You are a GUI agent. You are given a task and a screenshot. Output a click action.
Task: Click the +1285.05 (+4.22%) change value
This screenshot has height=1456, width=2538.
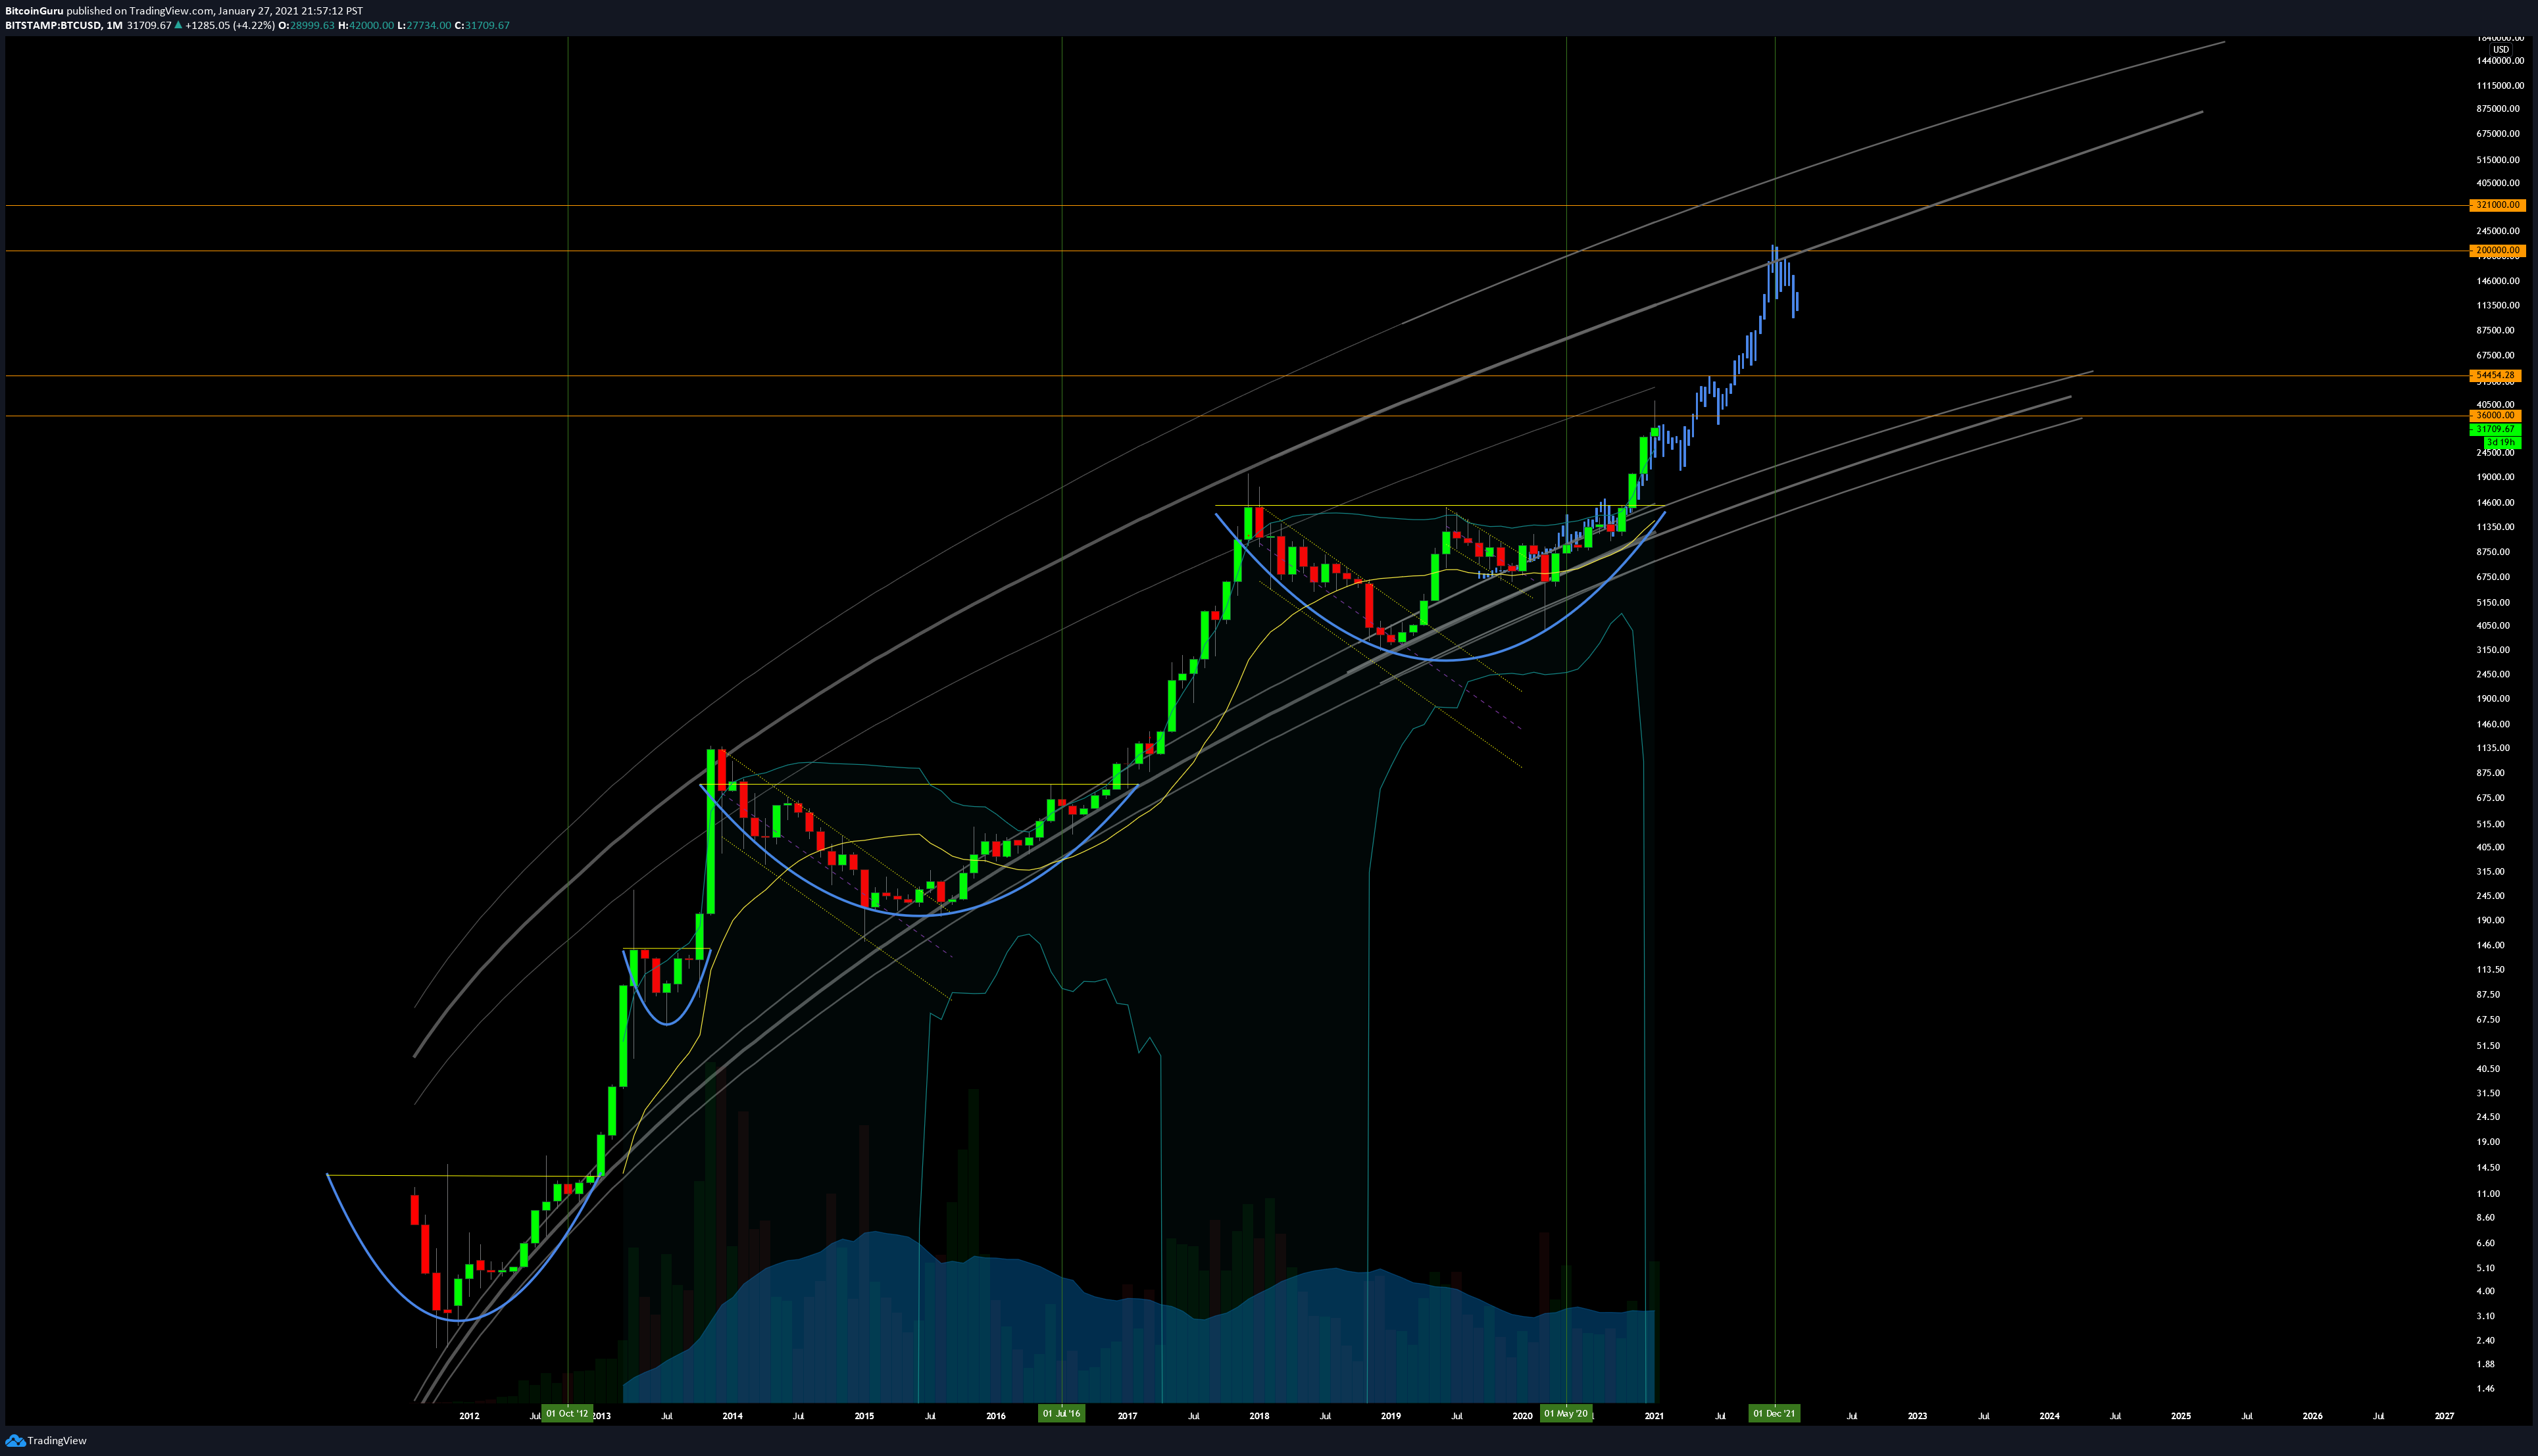point(229,26)
